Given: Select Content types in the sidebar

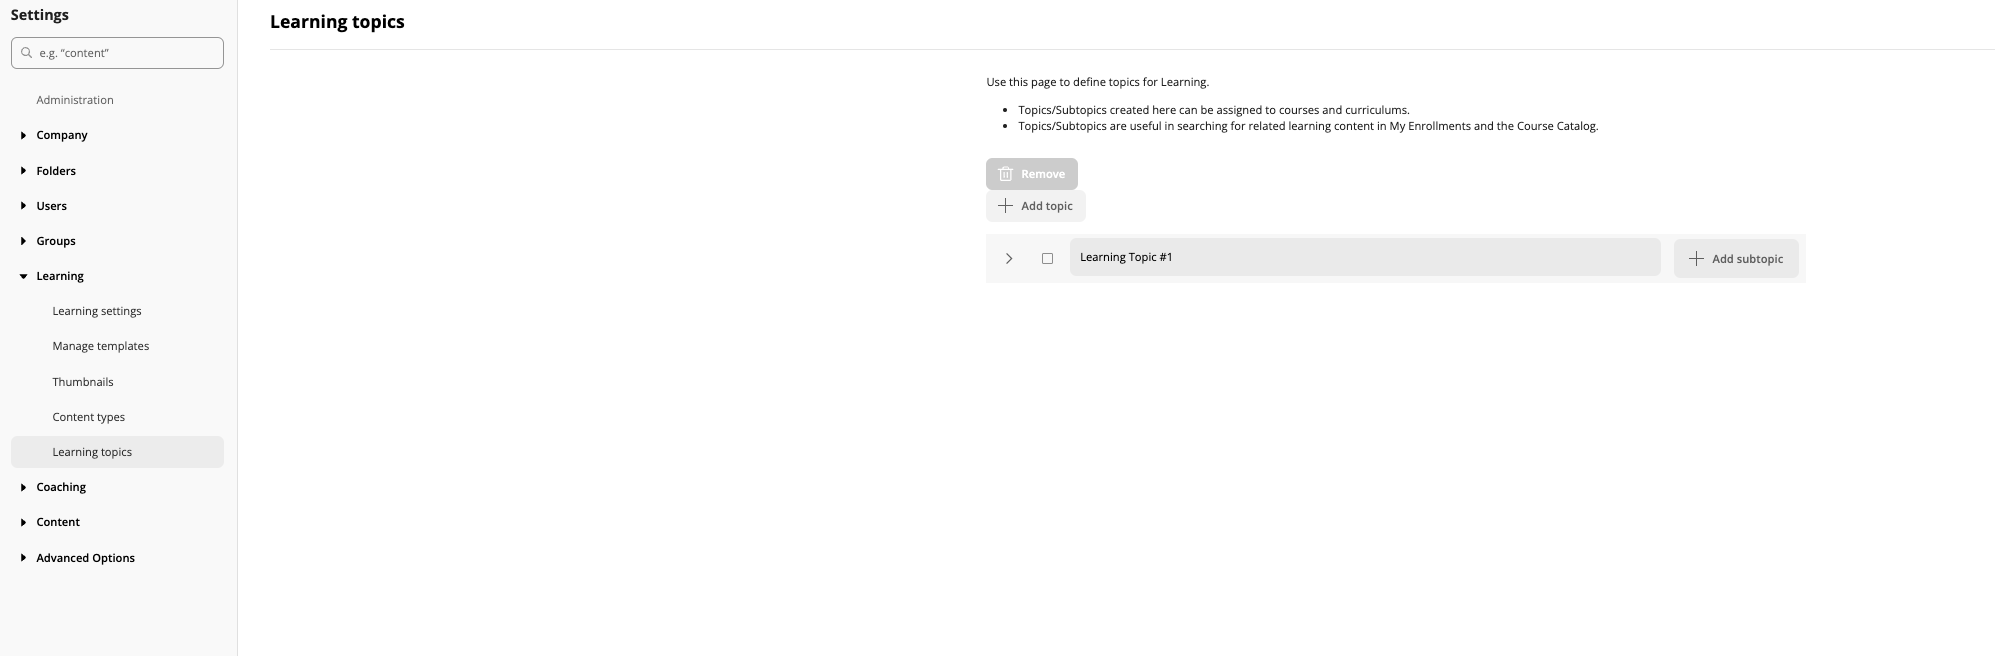Looking at the screenshot, I should click(89, 417).
